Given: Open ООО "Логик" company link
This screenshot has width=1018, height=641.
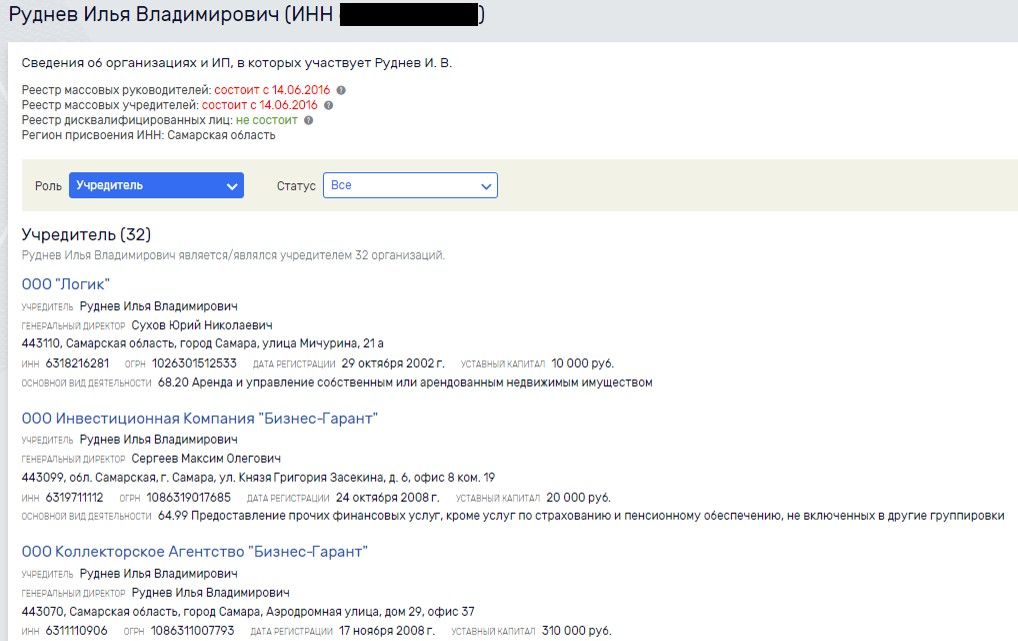Looking at the screenshot, I should pyautogui.click(x=66, y=284).
